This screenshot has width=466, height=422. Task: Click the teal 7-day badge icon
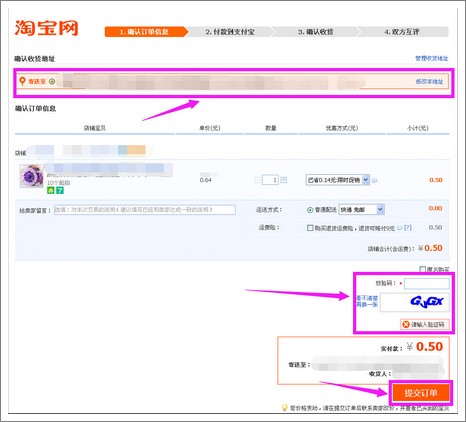coord(60,190)
